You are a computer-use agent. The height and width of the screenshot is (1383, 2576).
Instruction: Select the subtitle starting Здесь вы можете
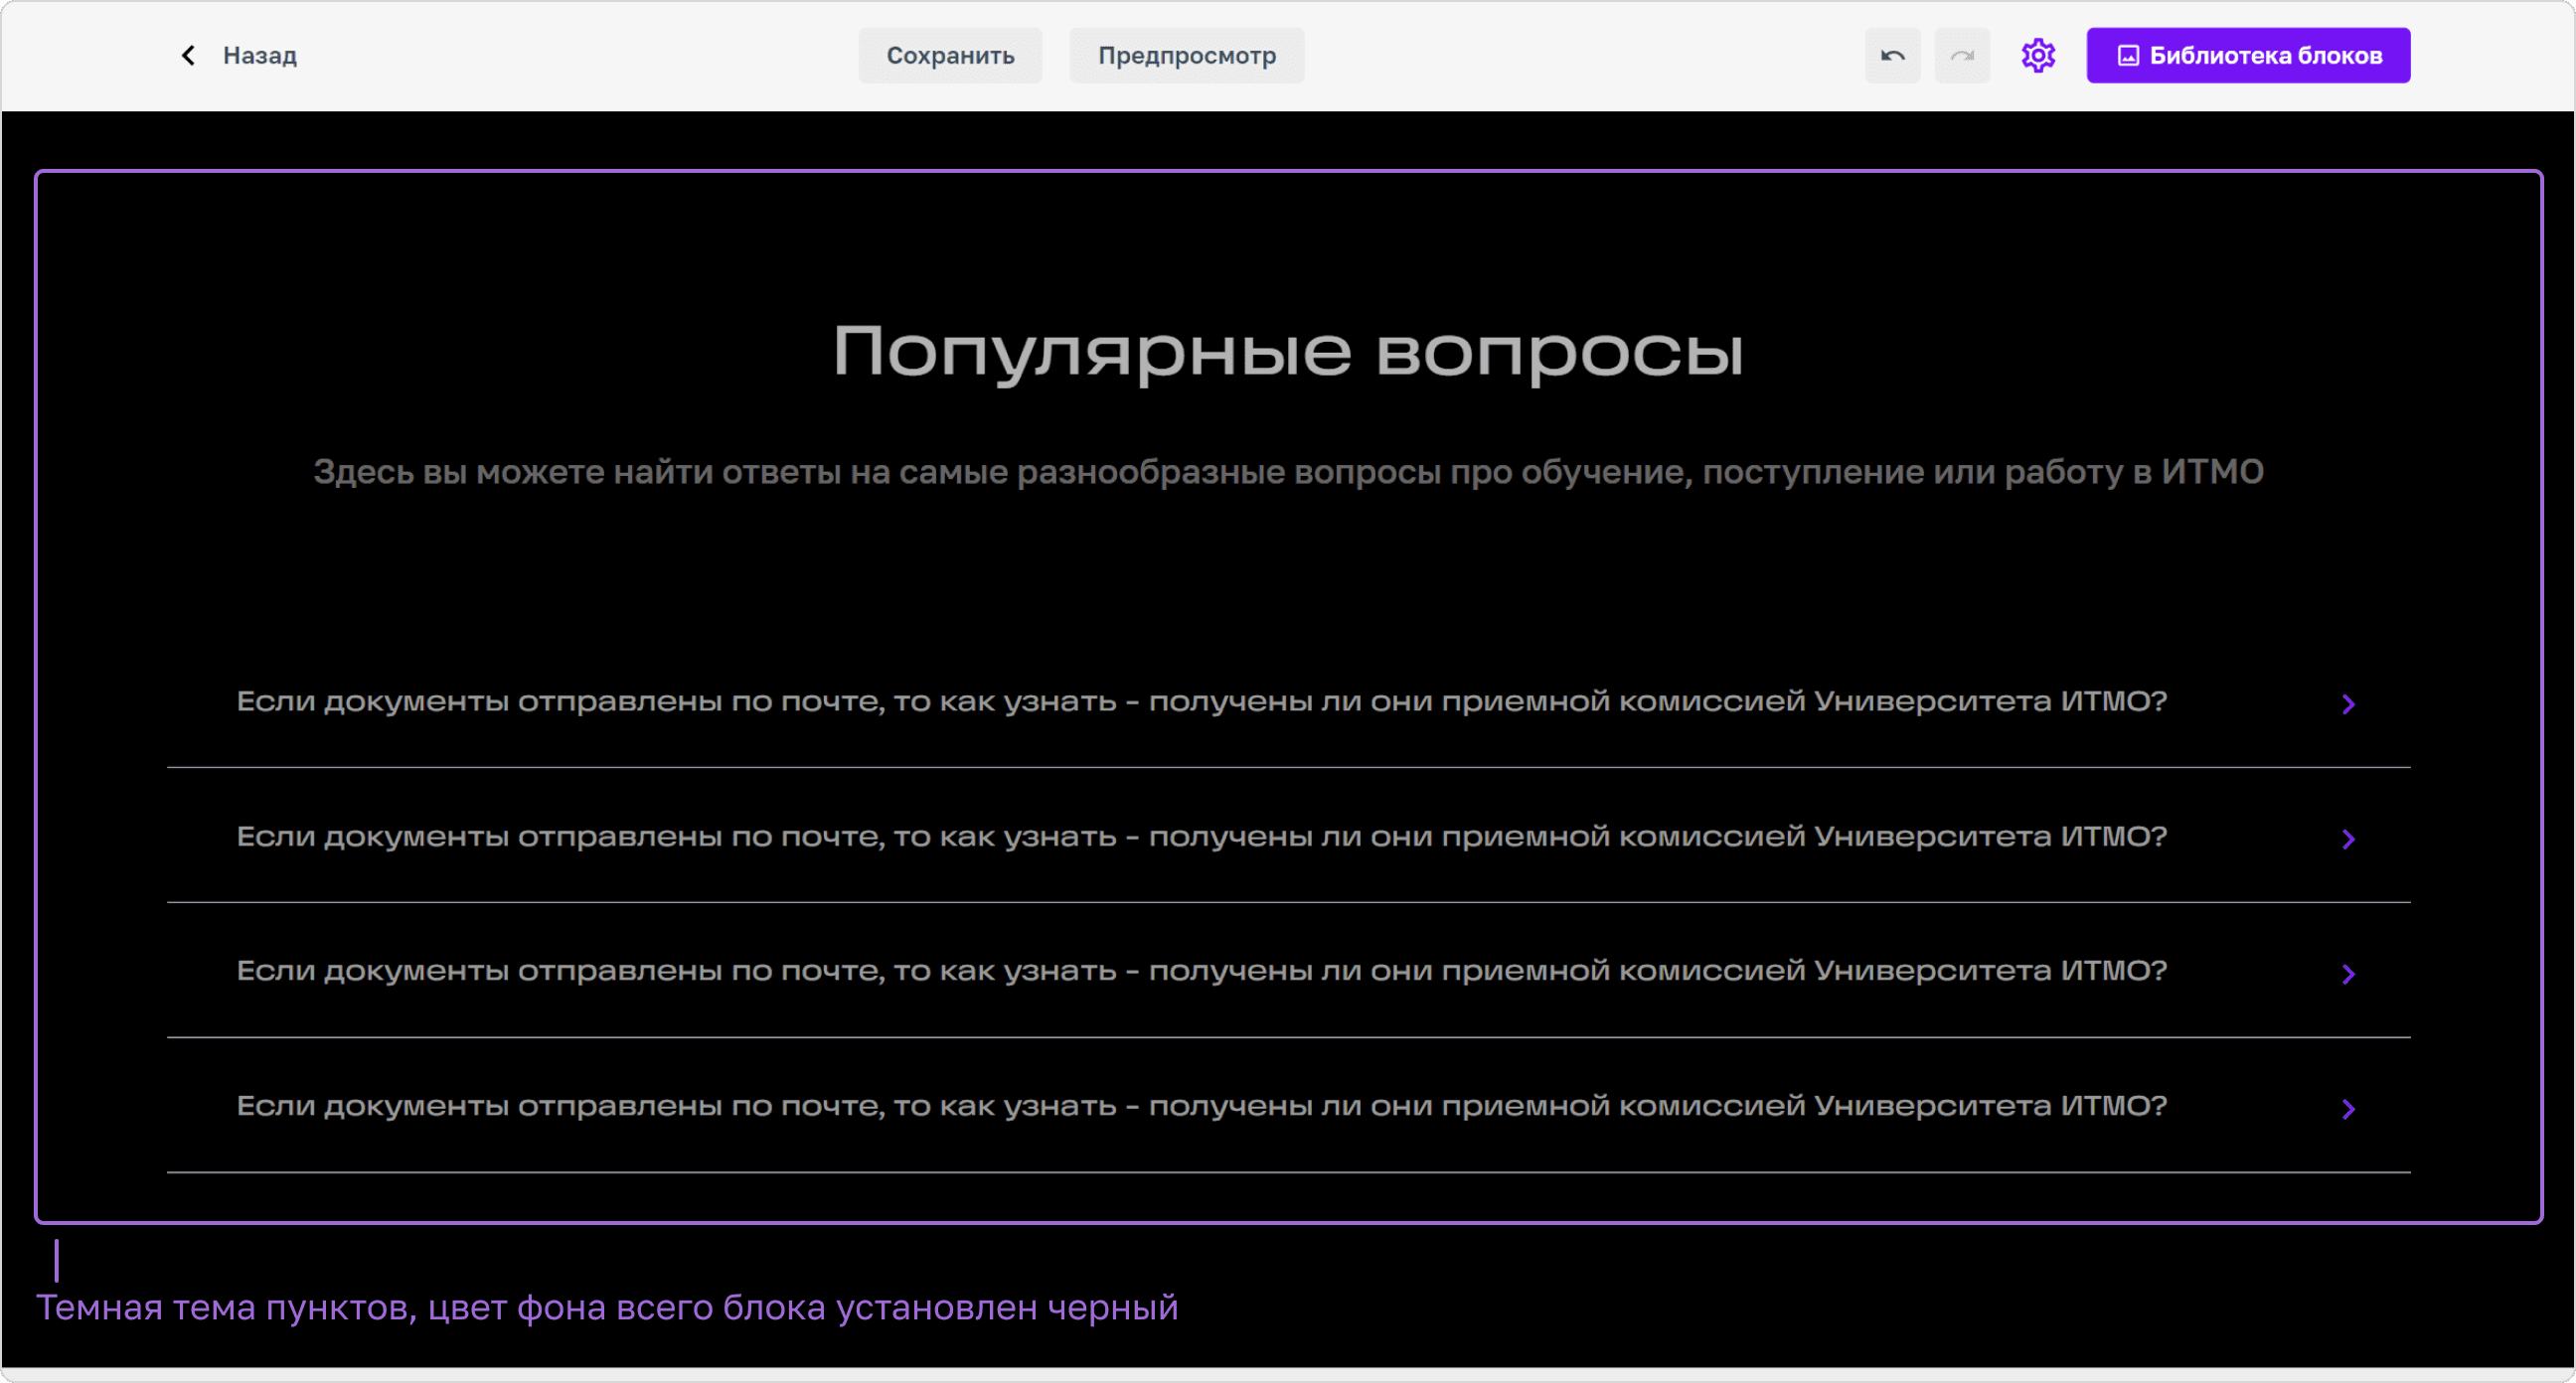(x=1288, y=471)
